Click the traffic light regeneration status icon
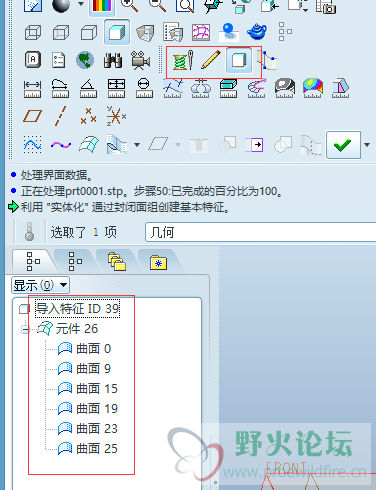 [30, 231]
